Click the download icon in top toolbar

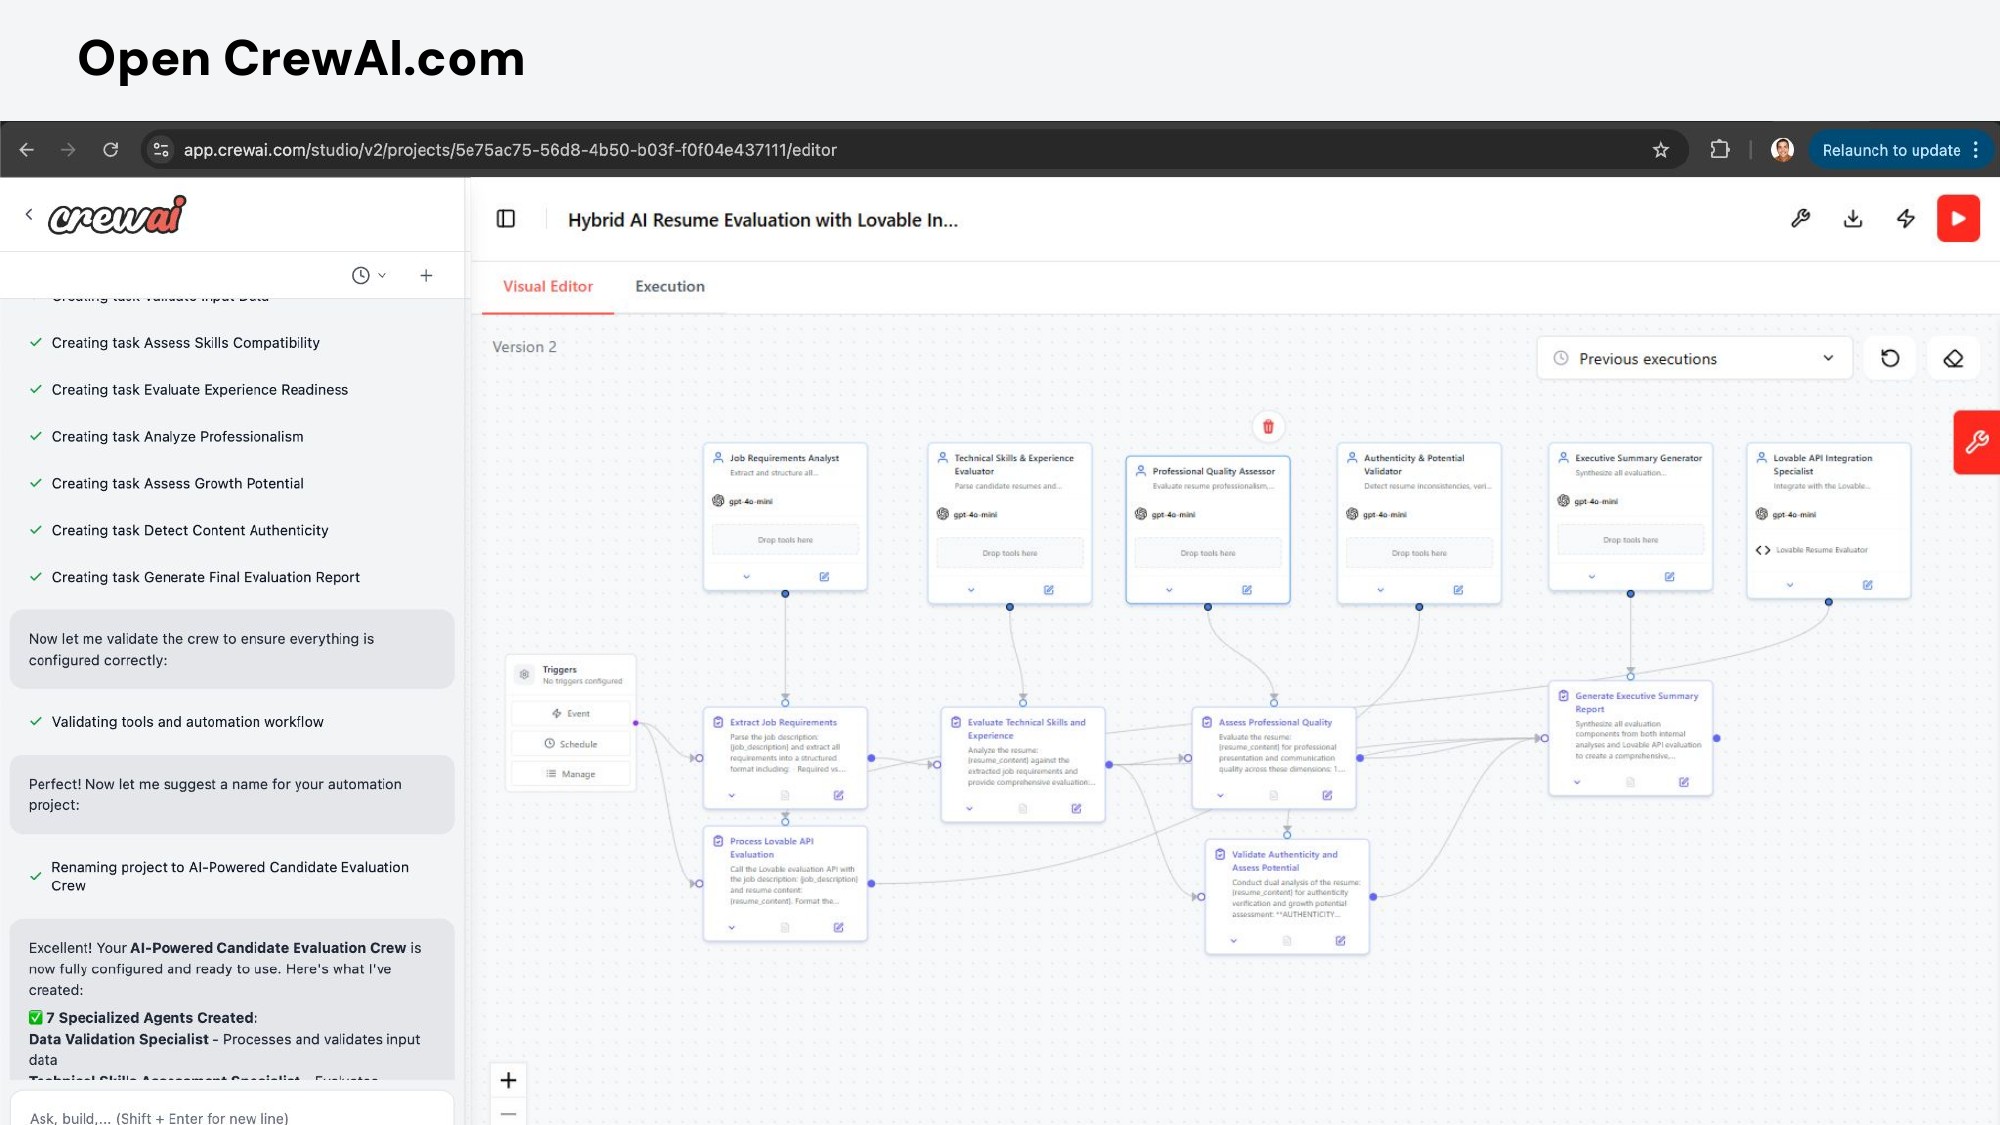(1853, 219)
